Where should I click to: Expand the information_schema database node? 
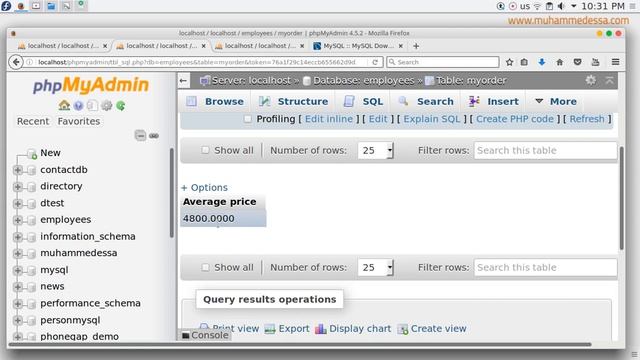click(x=18, y=237)
